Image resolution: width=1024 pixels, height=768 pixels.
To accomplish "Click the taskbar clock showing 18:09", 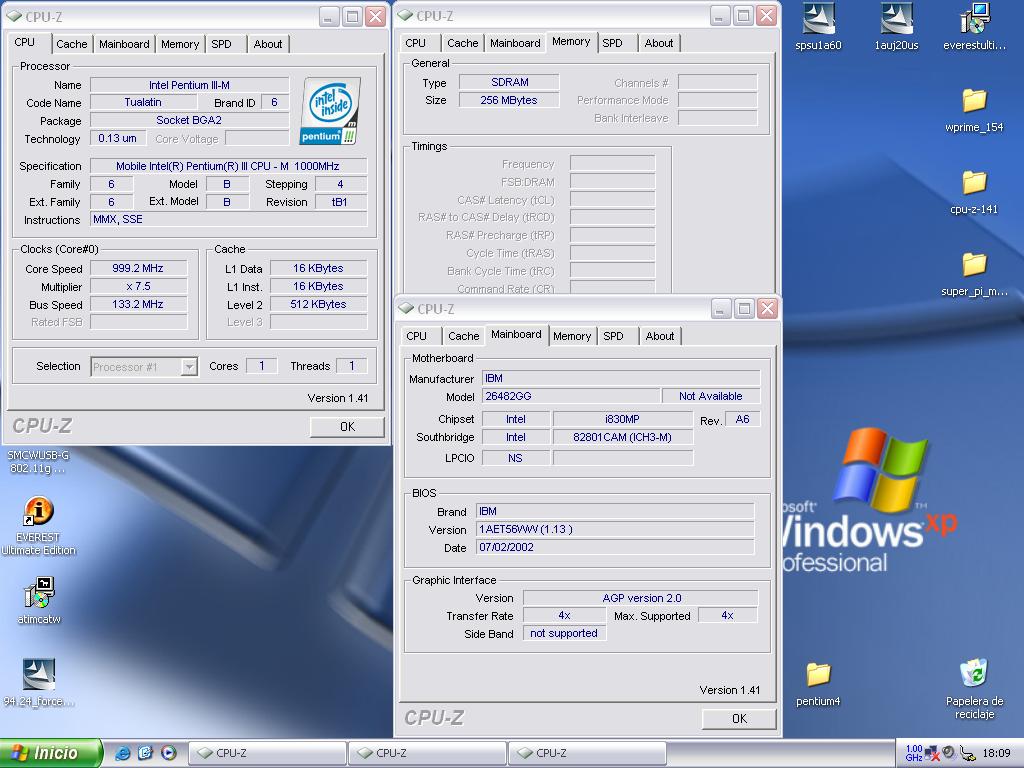I will [x=997, y=753].
